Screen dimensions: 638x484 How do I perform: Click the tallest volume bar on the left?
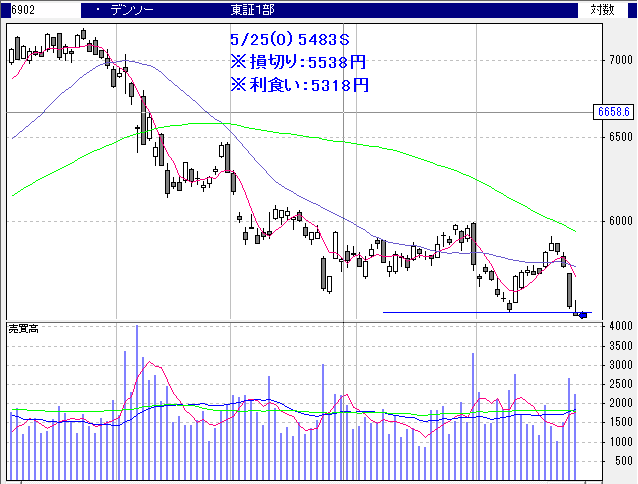pyautogui.click(x=137, y=400)
